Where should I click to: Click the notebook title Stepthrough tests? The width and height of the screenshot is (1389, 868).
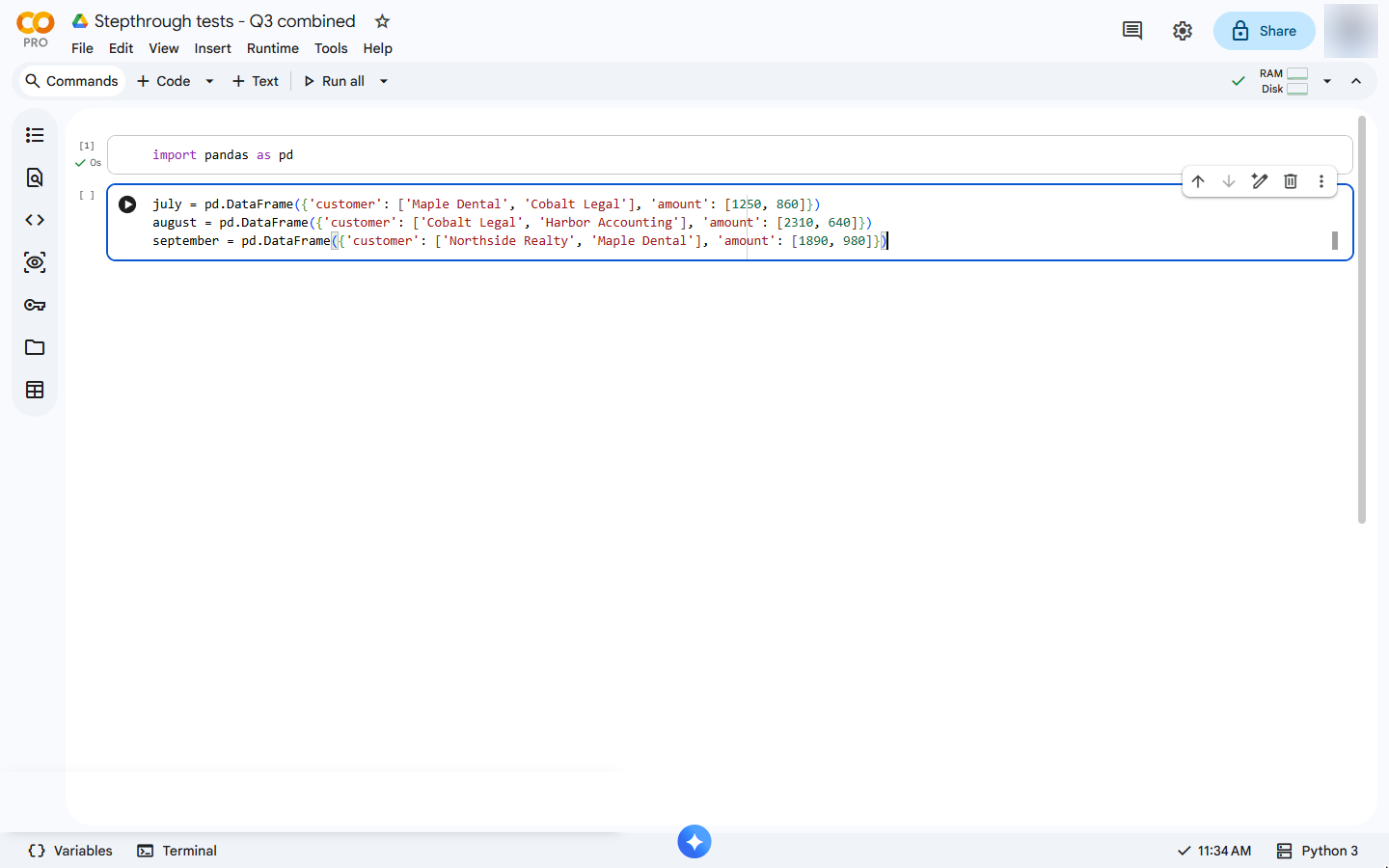(225, 21)
